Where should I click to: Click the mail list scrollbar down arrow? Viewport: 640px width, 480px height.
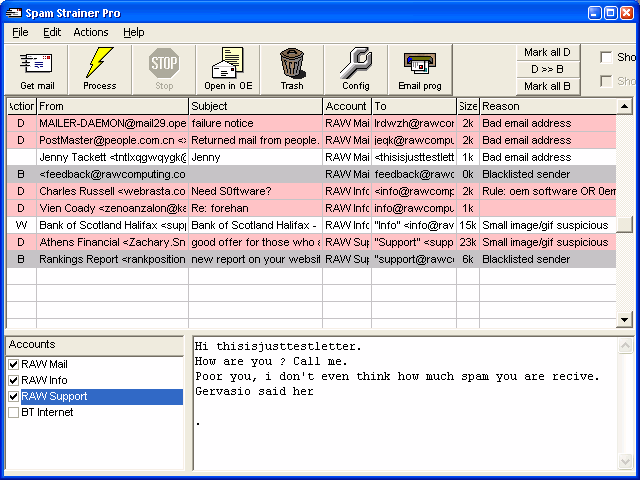626,320
